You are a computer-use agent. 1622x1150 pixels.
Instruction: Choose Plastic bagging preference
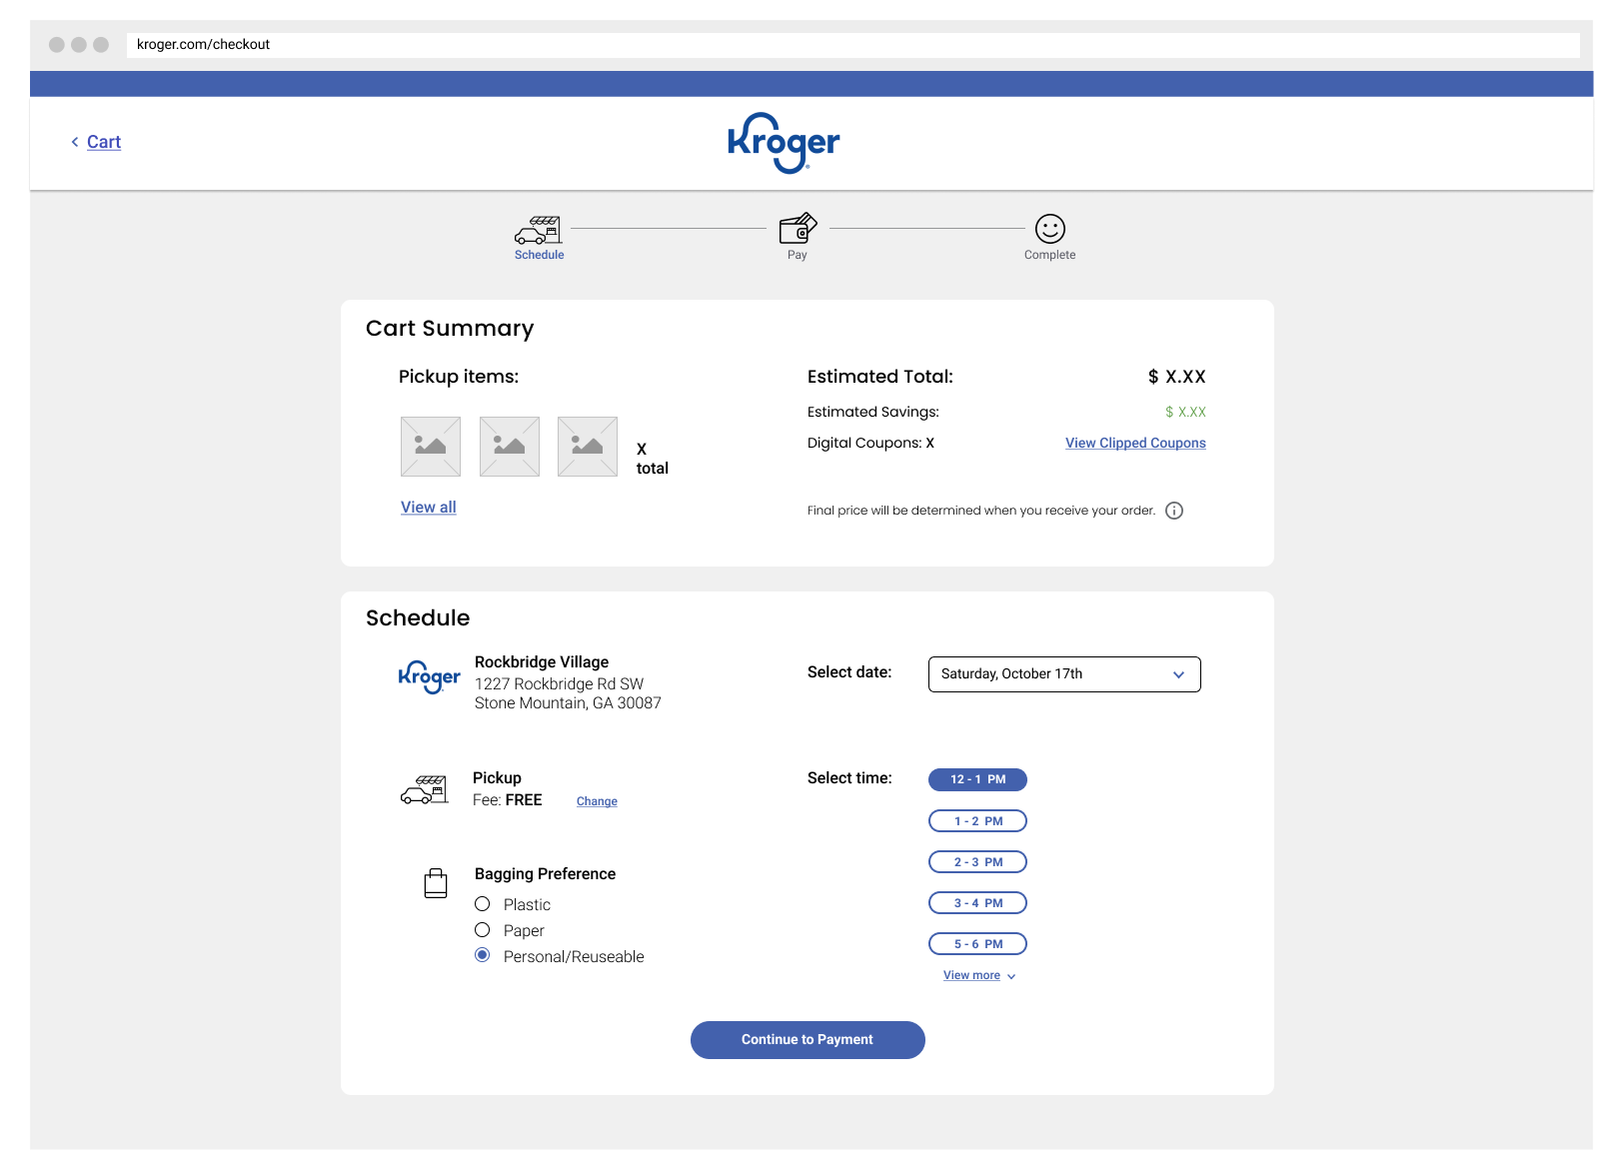483,904
